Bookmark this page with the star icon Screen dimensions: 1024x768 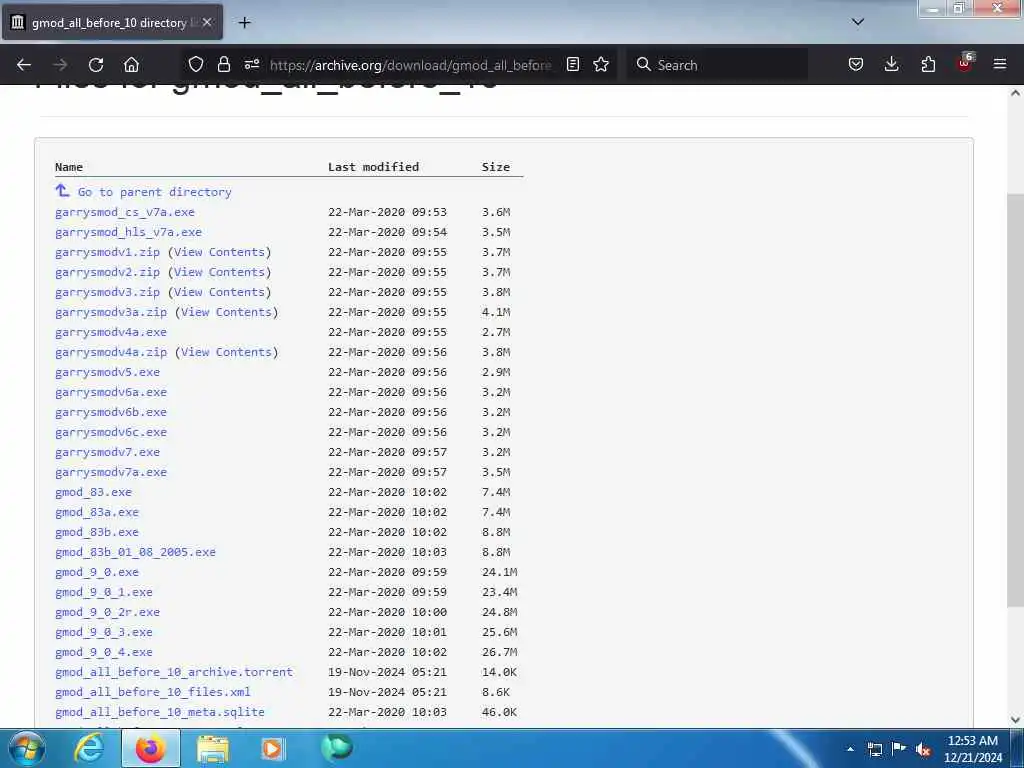pyautogui.click(x=601, y=64)
